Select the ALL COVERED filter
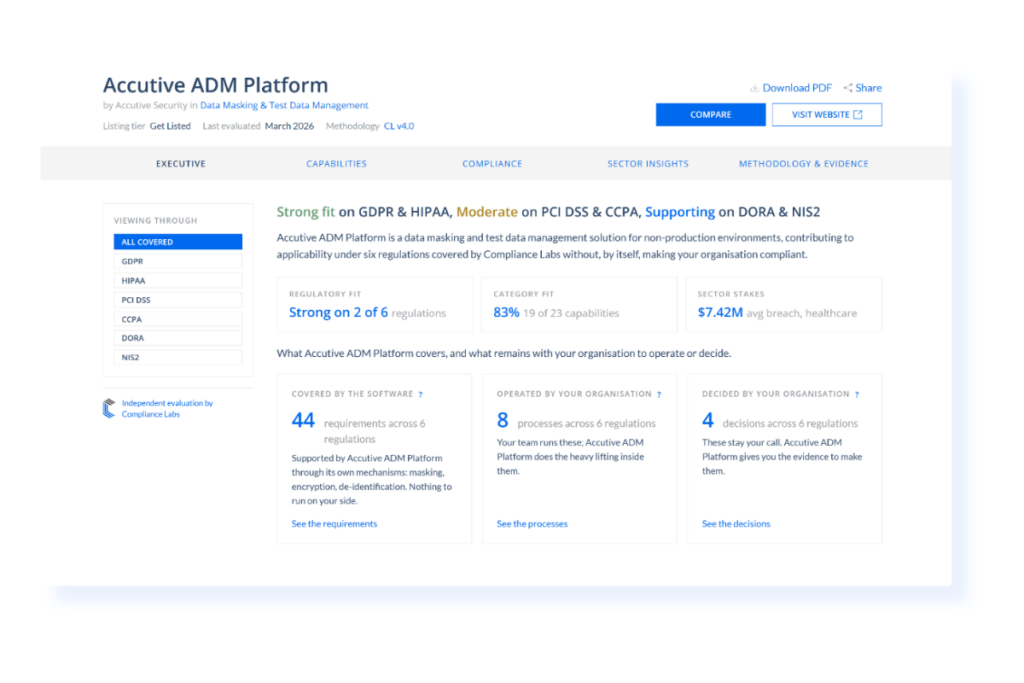 178,242
